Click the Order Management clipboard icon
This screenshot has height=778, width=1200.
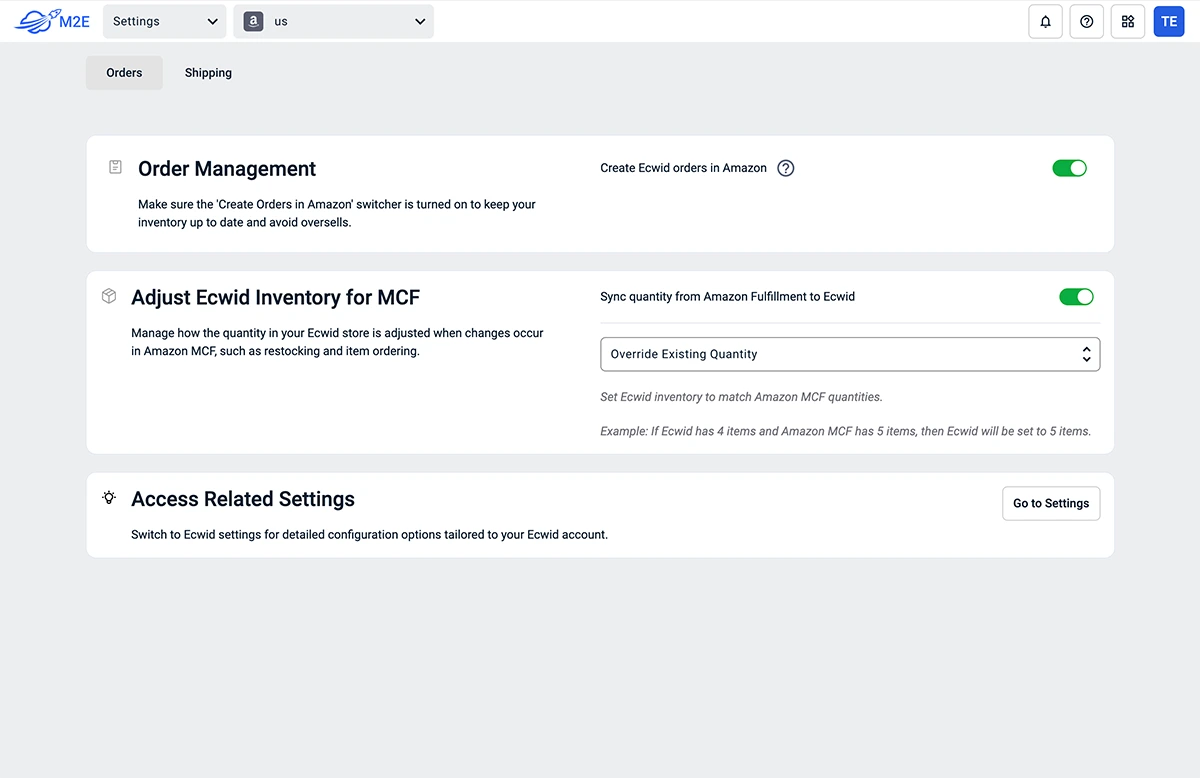pos(116,167)
